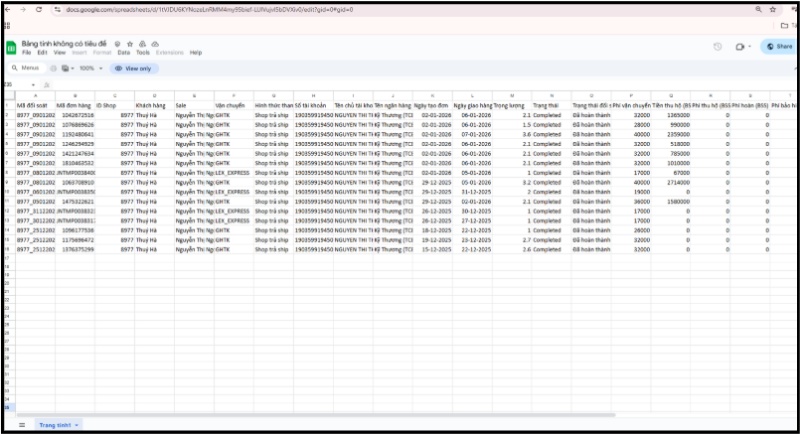Click the amount cell 2359000
This screenshot has height=434, width=800.
pyautogui.click(x=671, y=135)
